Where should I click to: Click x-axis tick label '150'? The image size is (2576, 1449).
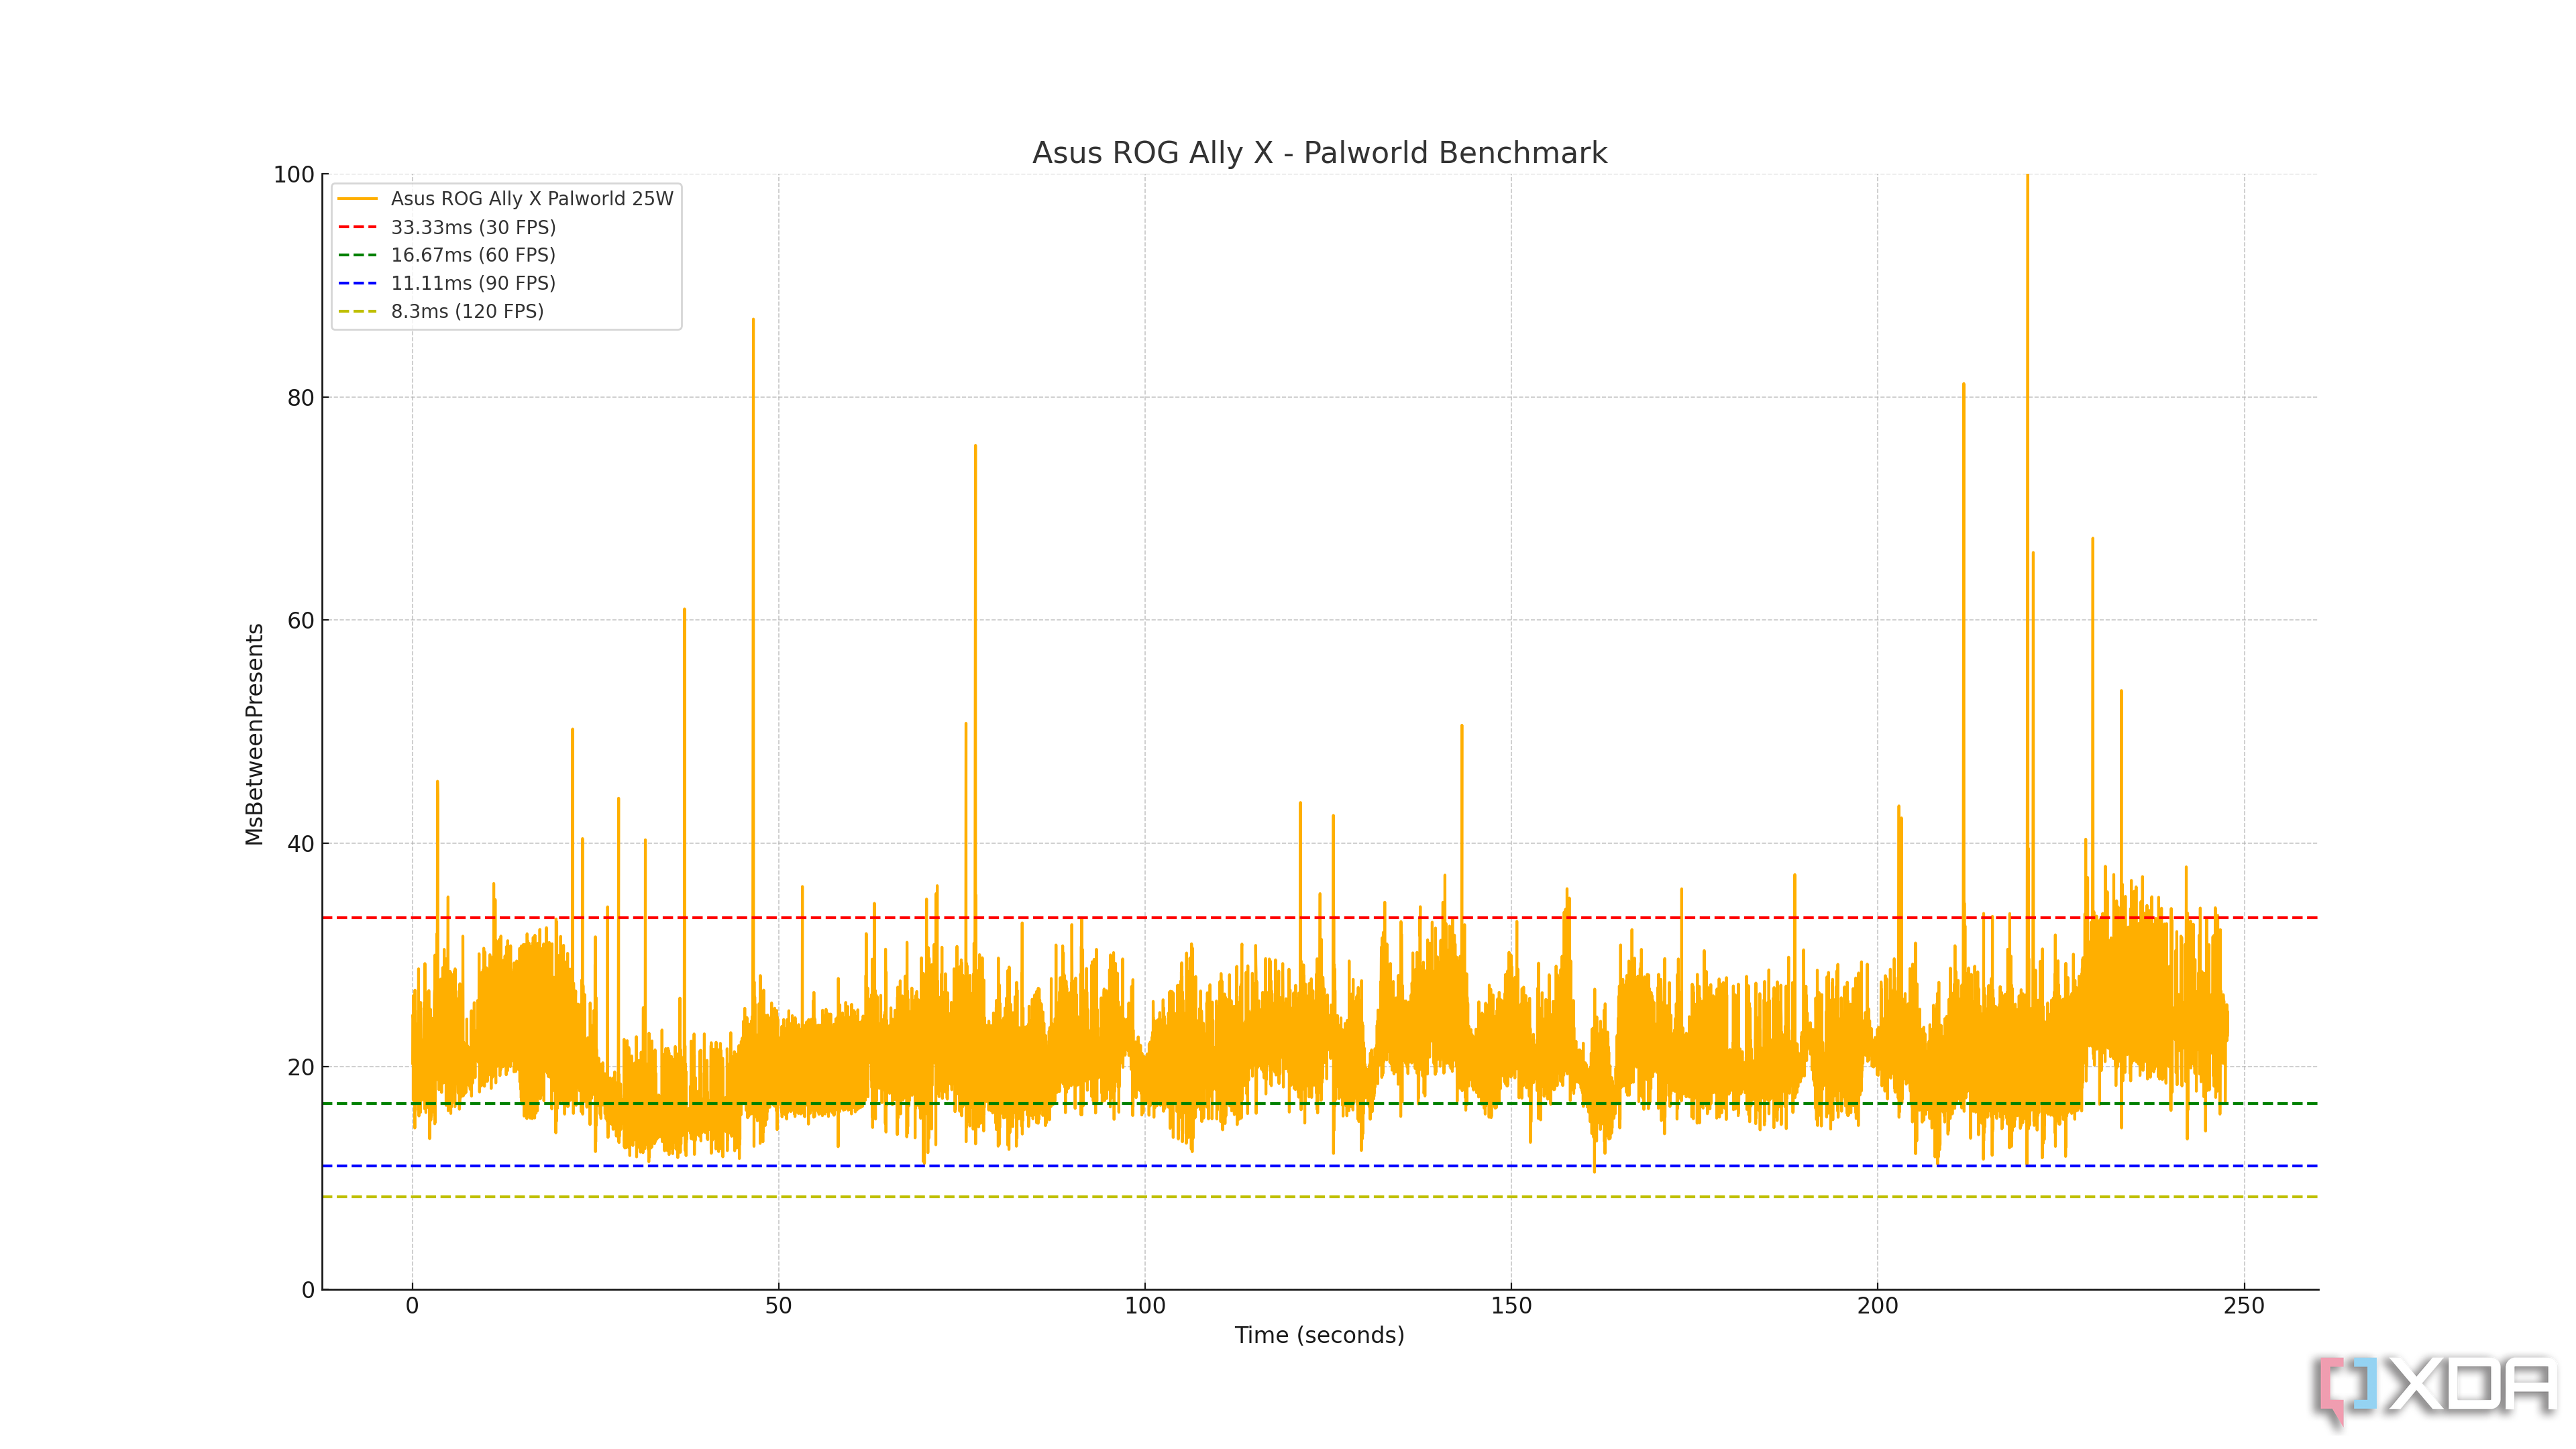click(1511, 1306)
